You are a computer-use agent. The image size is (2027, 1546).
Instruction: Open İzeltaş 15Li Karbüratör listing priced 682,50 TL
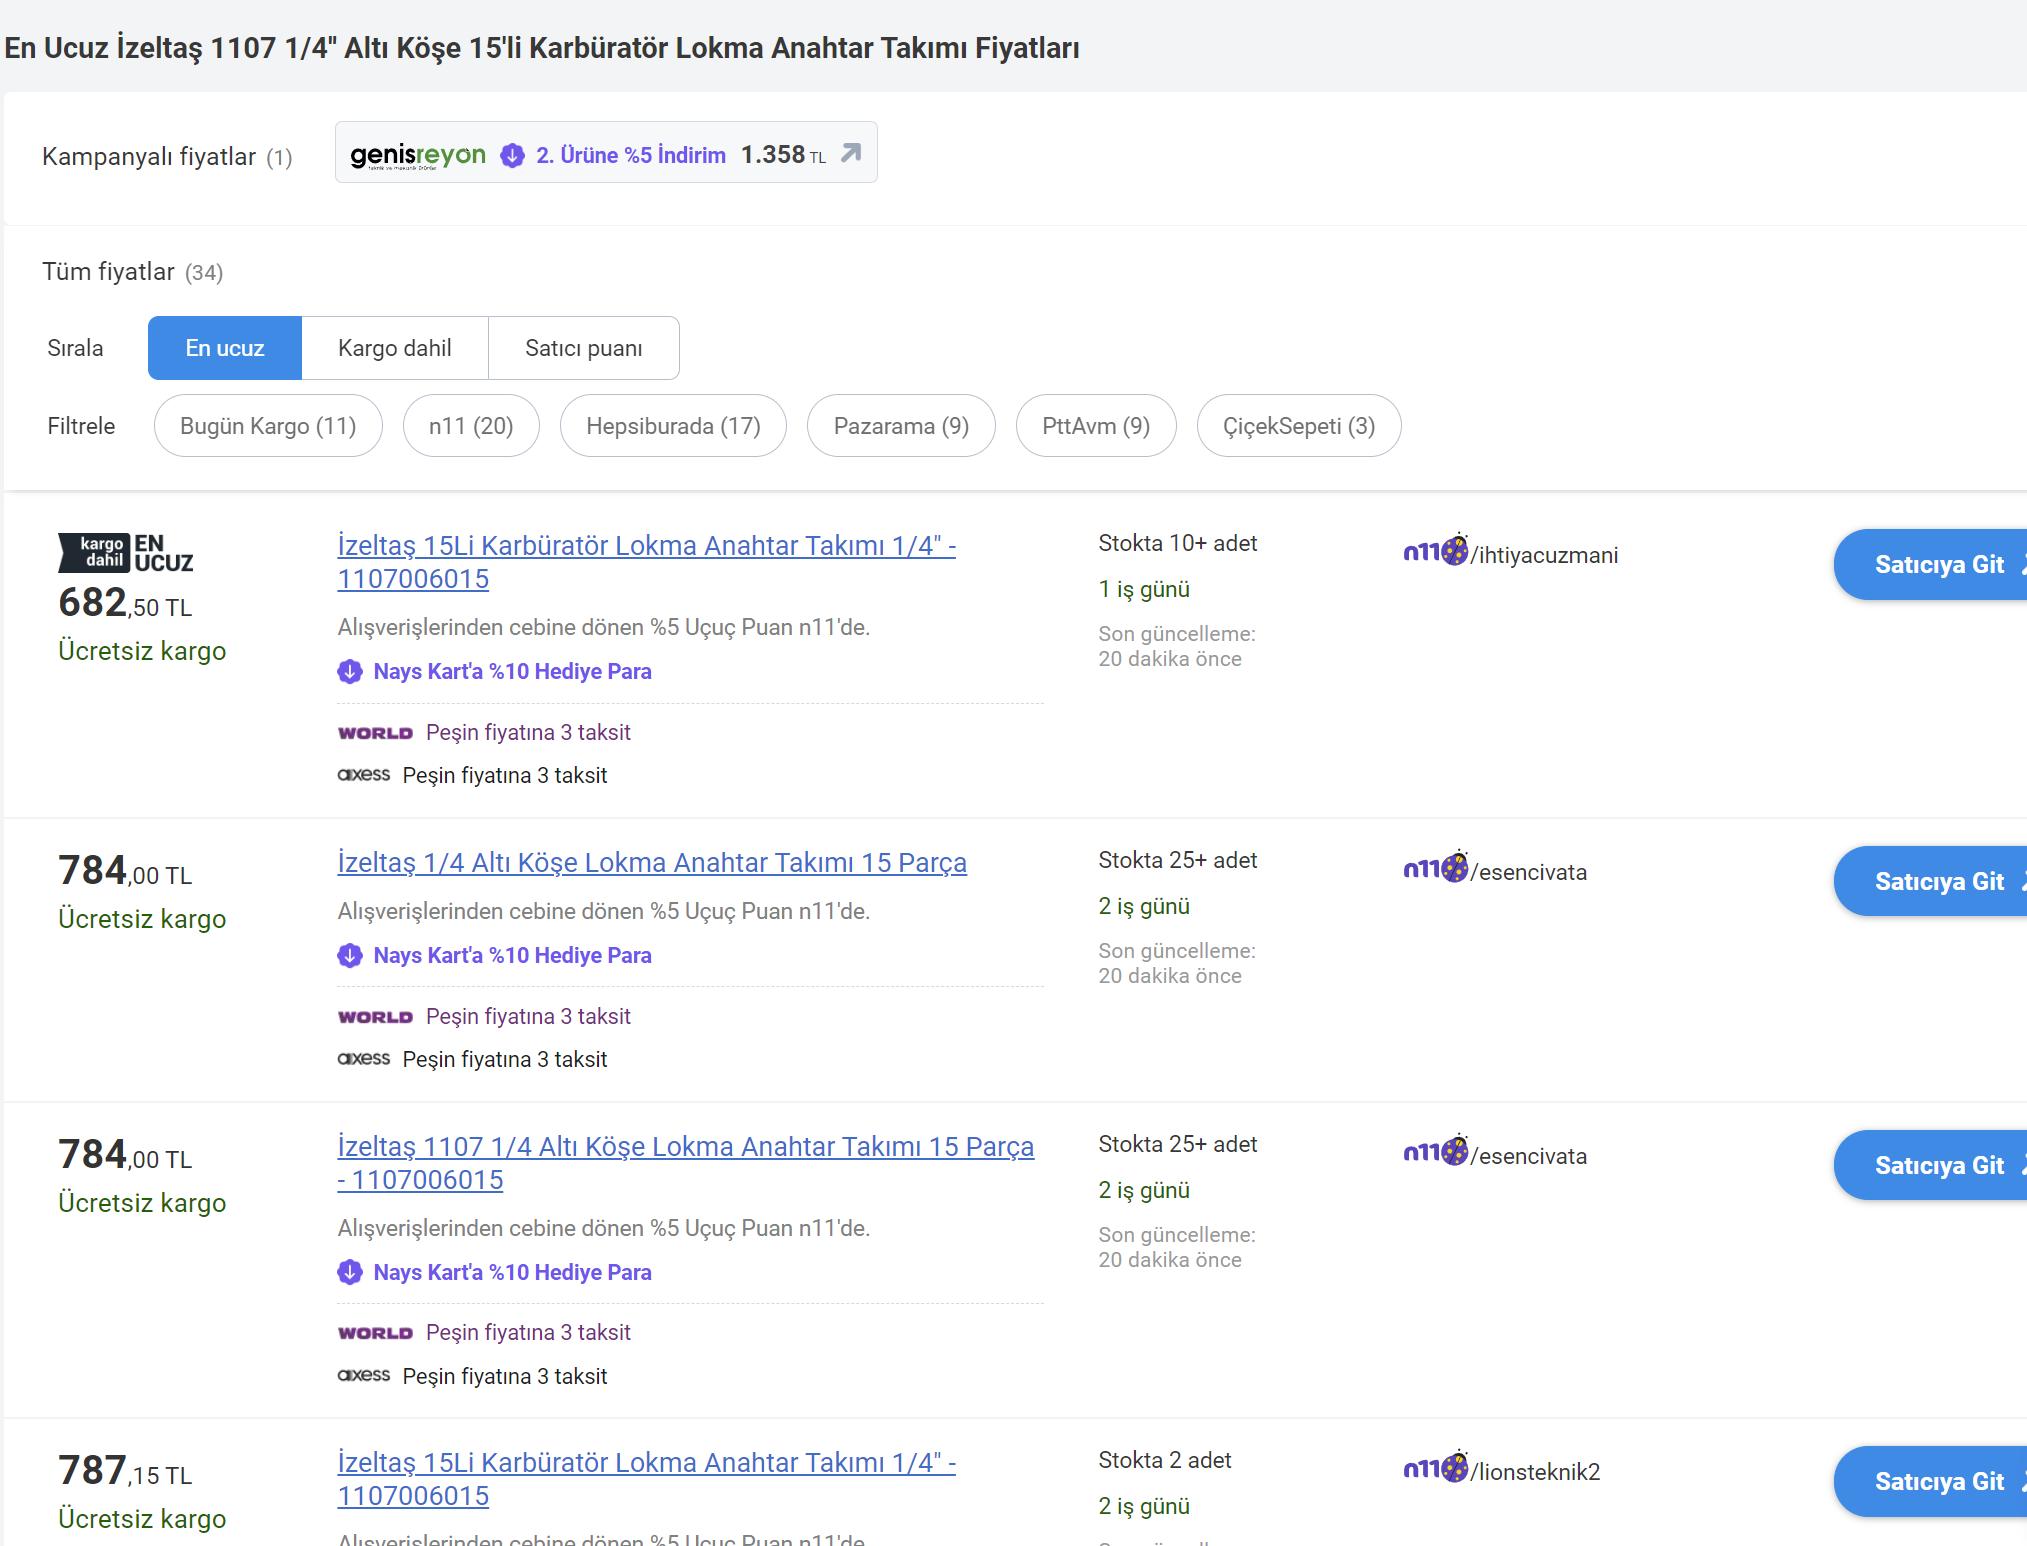point(647,562)
